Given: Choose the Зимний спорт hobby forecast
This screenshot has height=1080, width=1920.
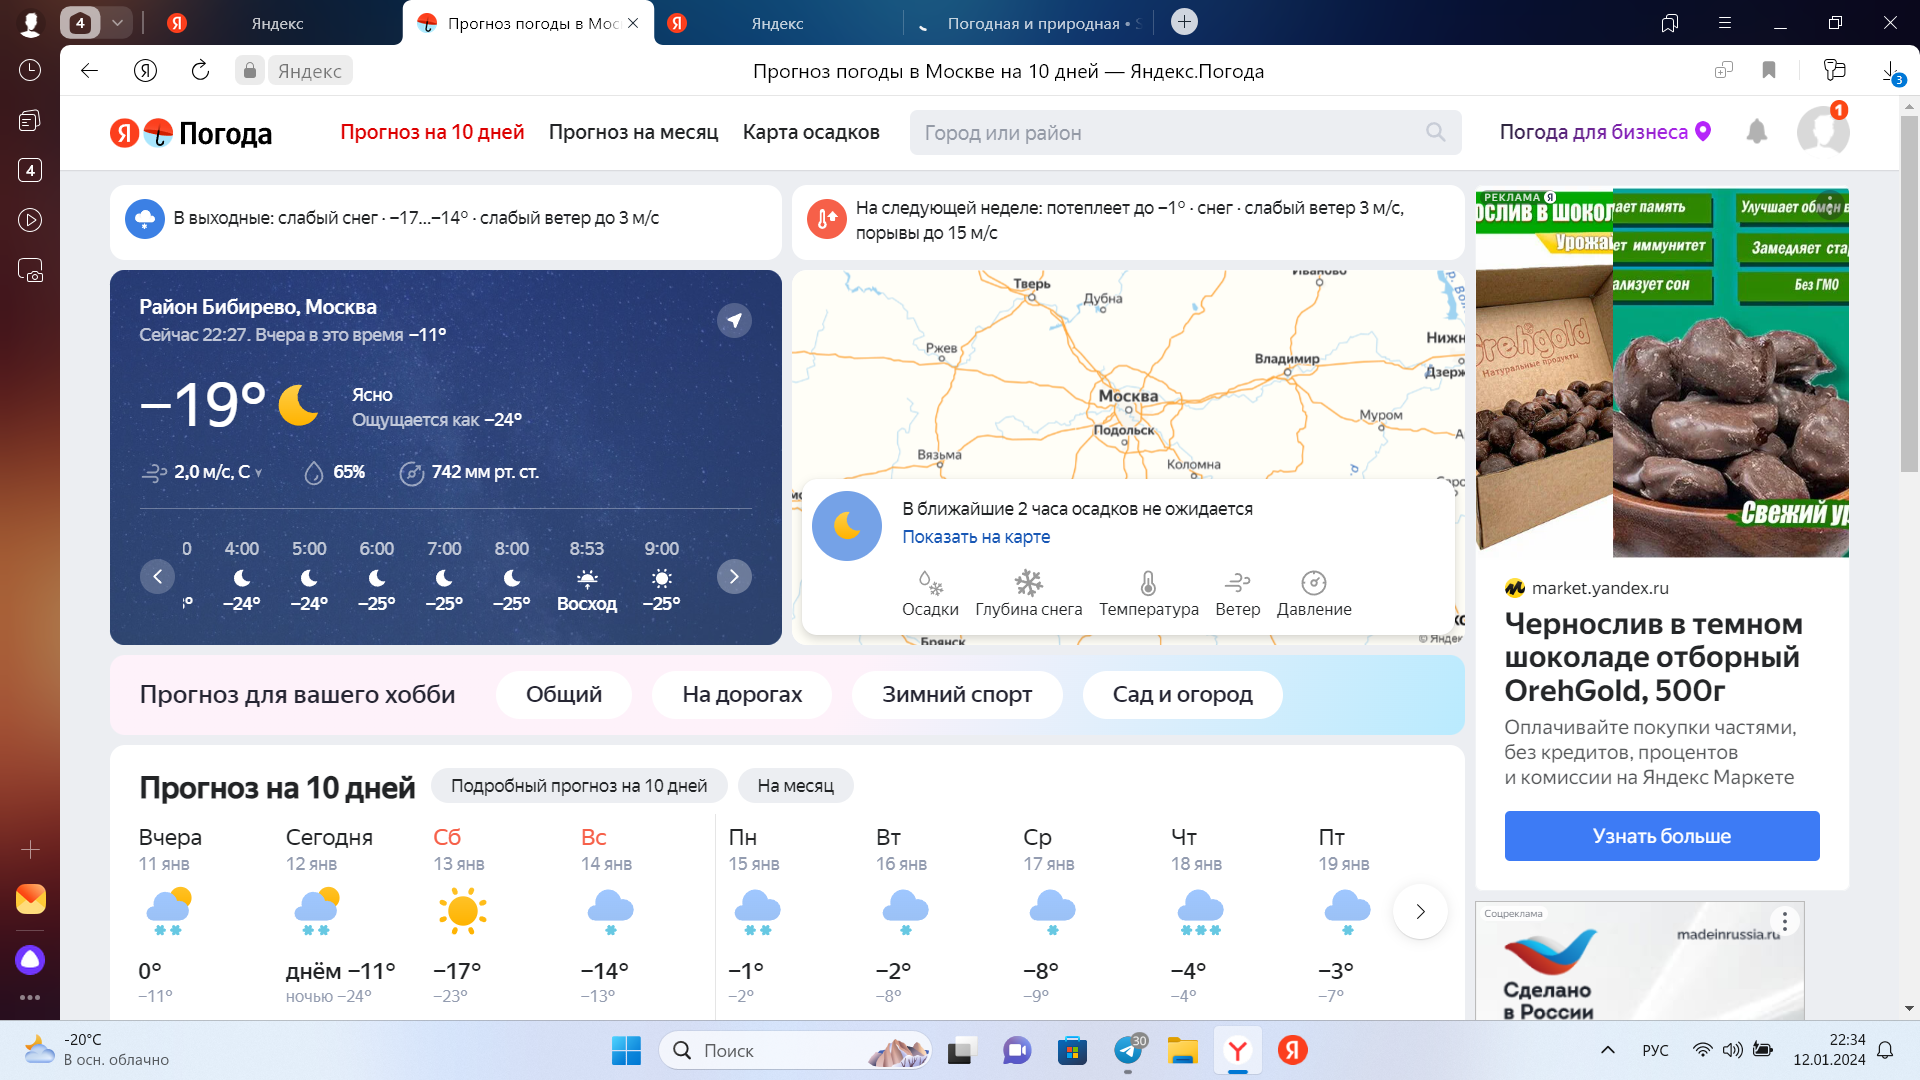Looking at the screenshot, I should pos(956,694).
